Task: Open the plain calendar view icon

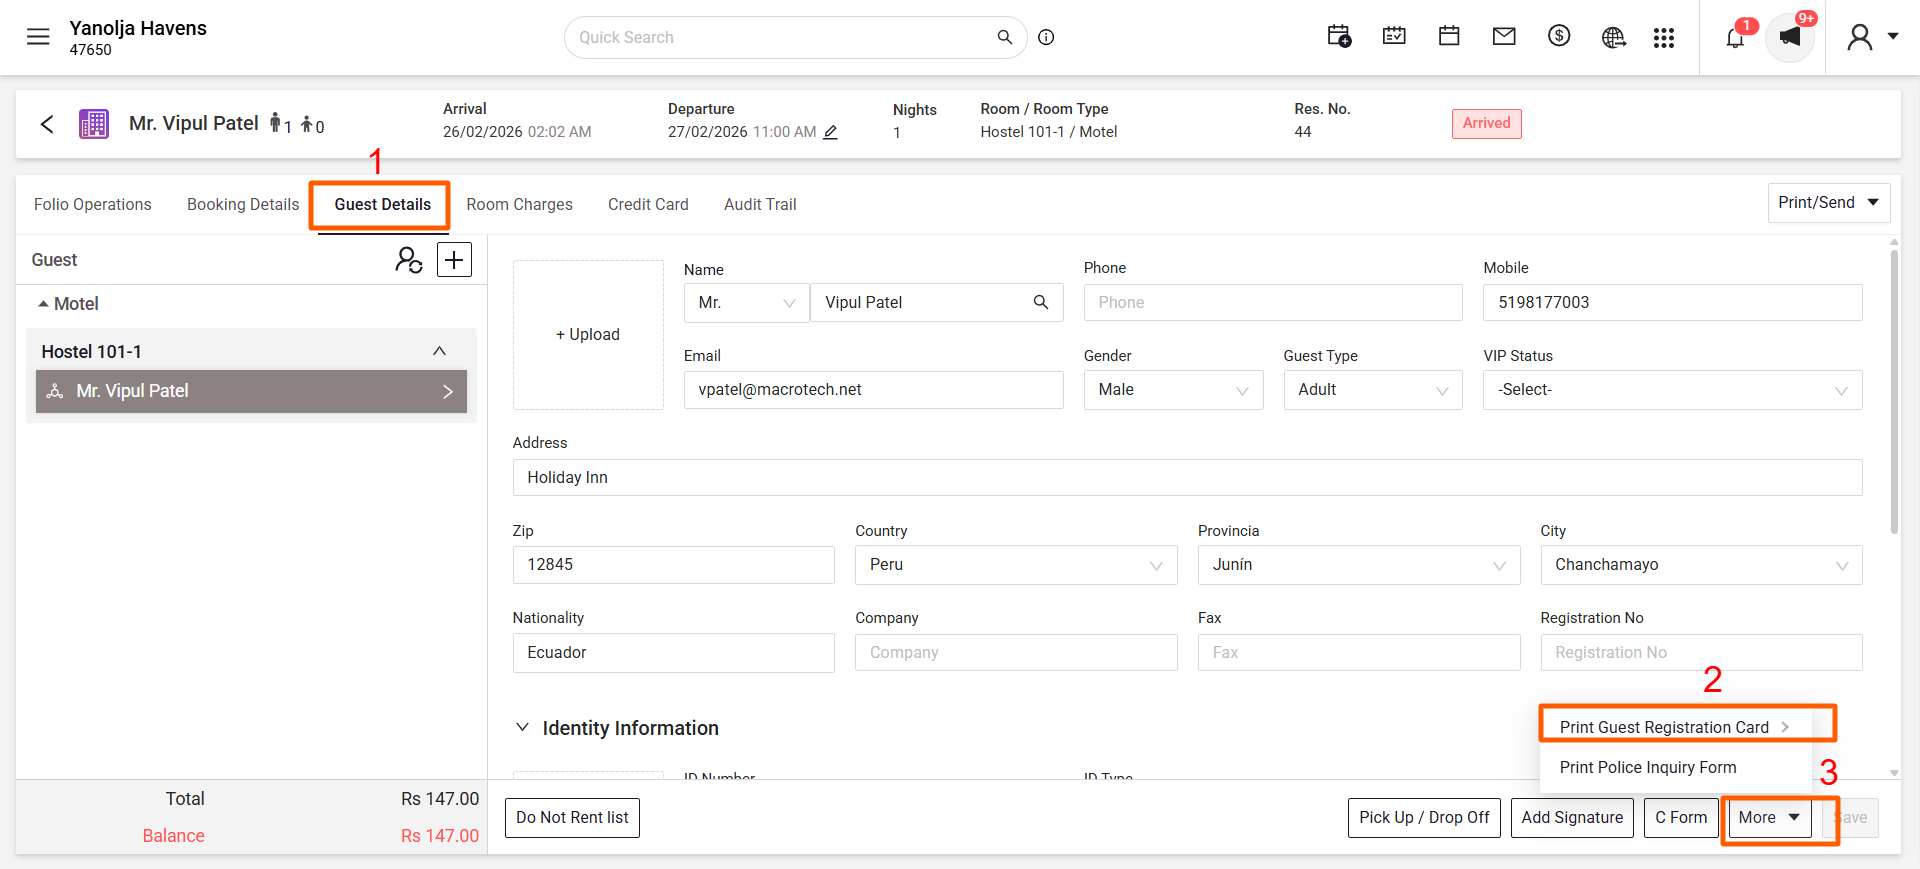Action: (x=1449, y=37)
